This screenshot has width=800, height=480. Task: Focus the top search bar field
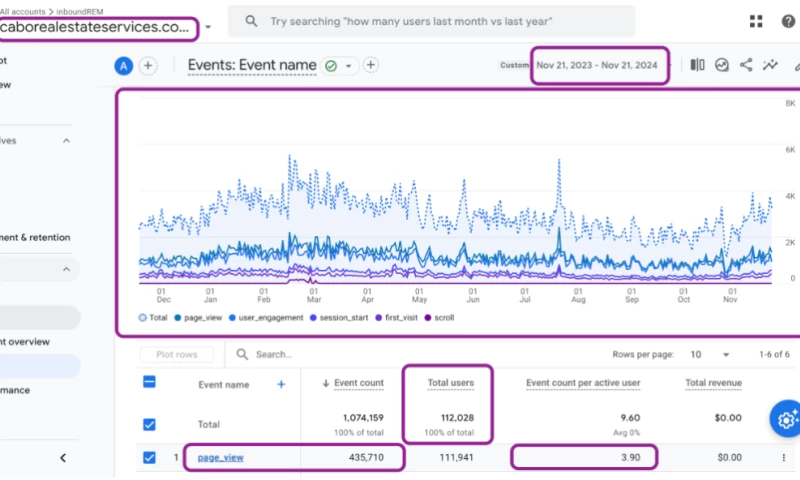pyautogui.click(x=431, y=21)
